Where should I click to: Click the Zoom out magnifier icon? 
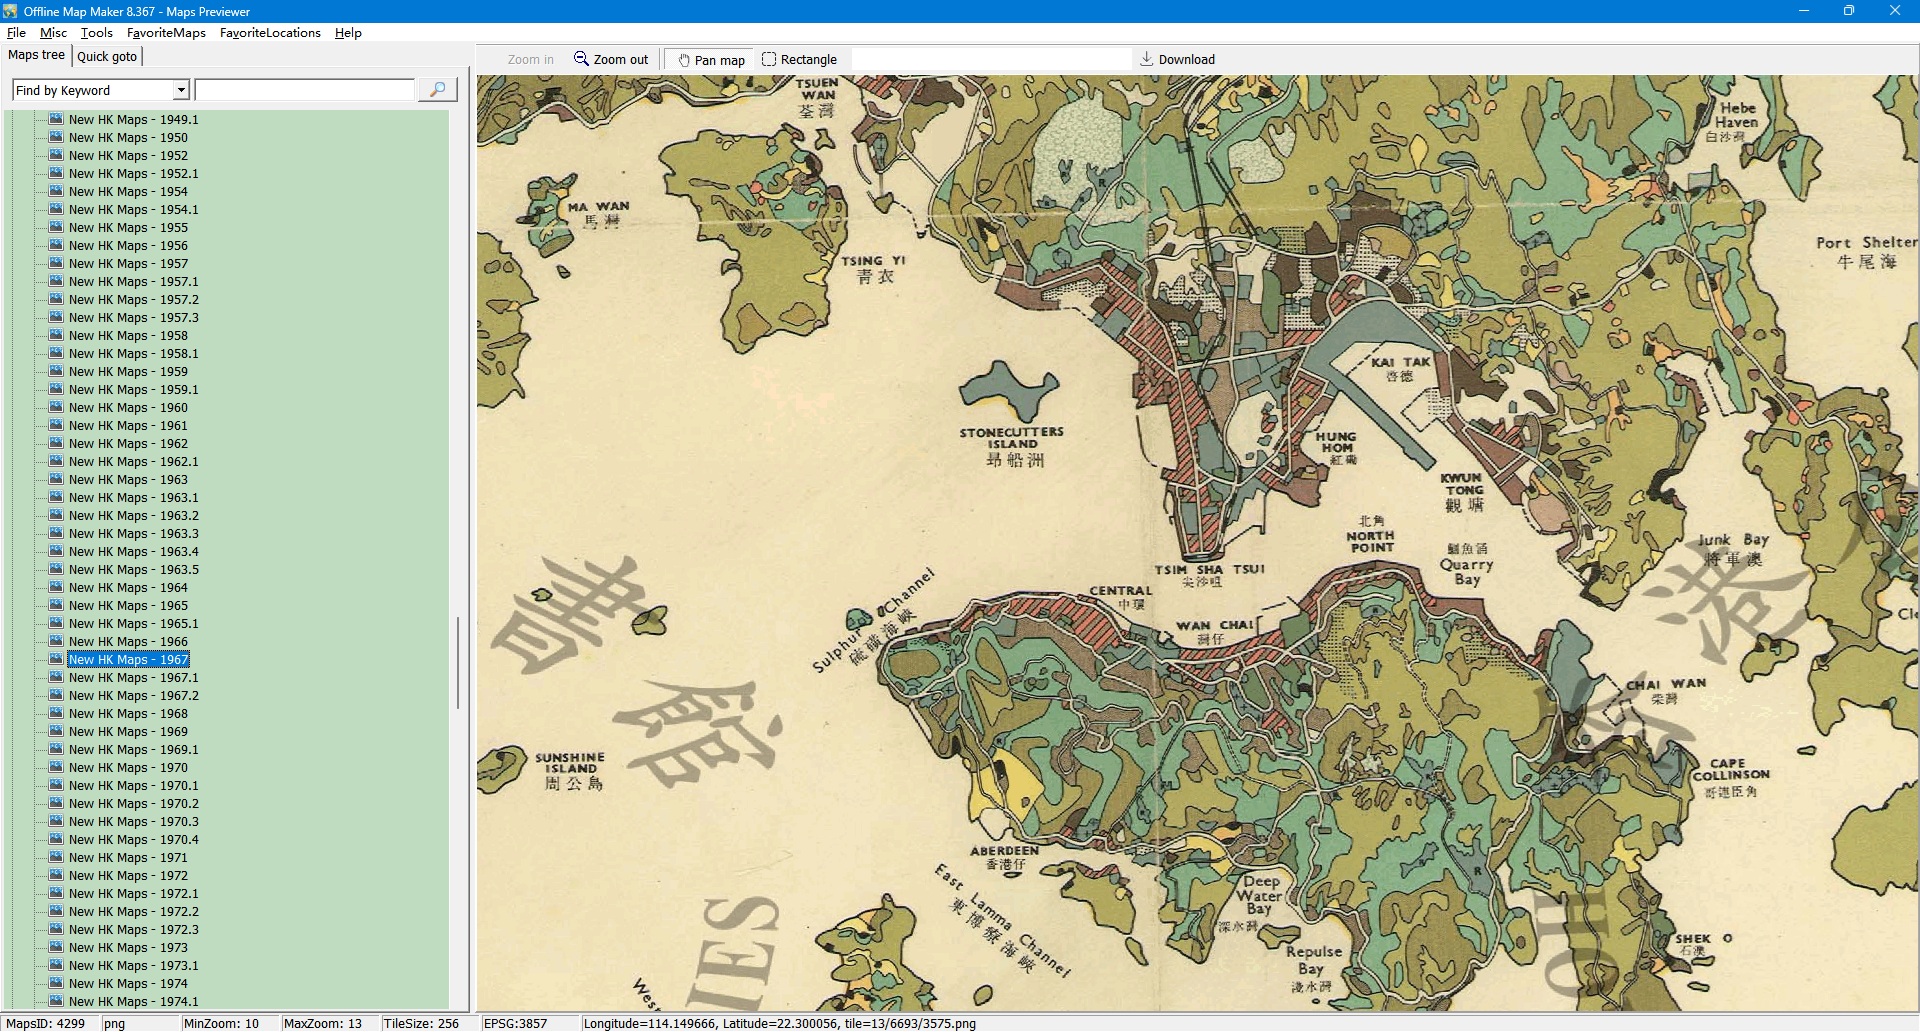coord(581,59)
